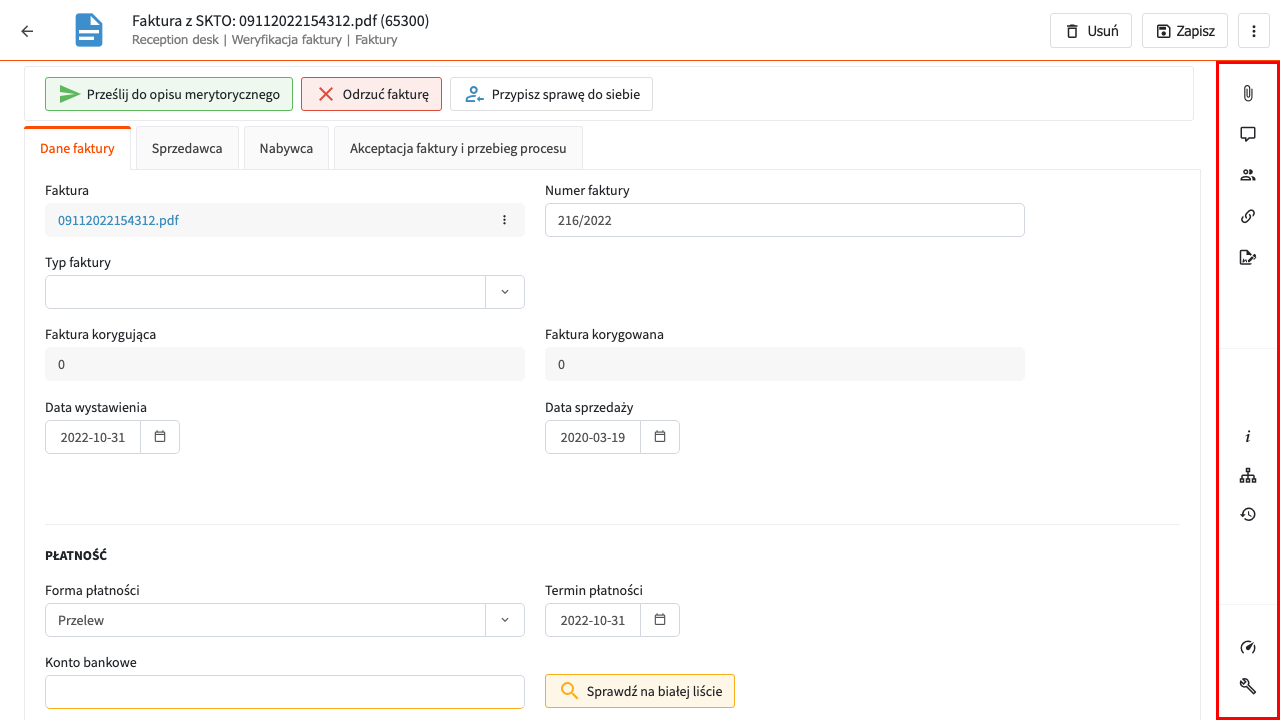Viewport: 1280px width, 720px height.
Task: Switch to the Sprzedawca tab
Action: click(187, 148)
